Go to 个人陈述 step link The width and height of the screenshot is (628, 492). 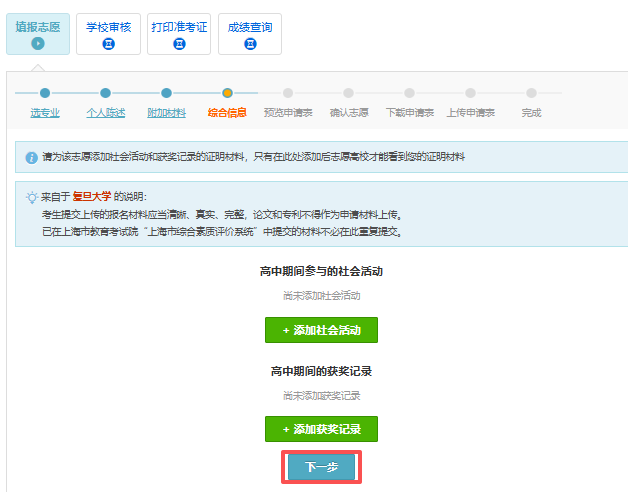point(106,113)
